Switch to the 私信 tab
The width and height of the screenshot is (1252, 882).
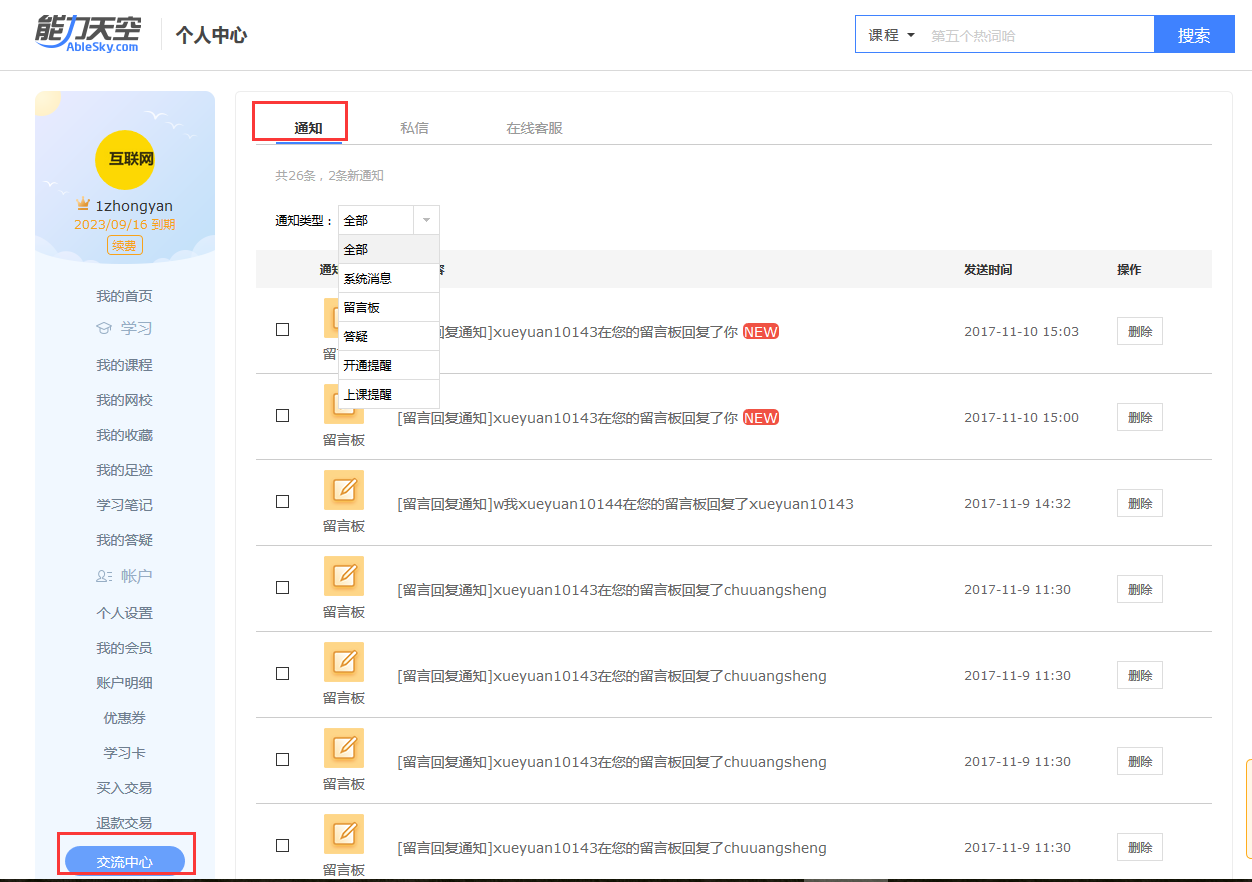pos(414,128)
